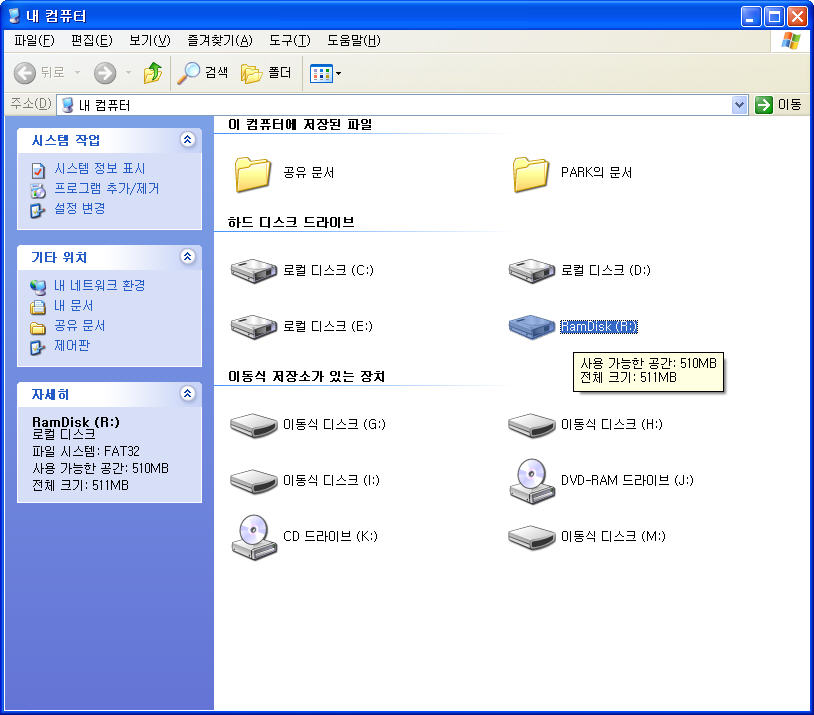Open the 도움말(H) menu
Viewport: 814px width, 715px height.
tap(354, 41)
